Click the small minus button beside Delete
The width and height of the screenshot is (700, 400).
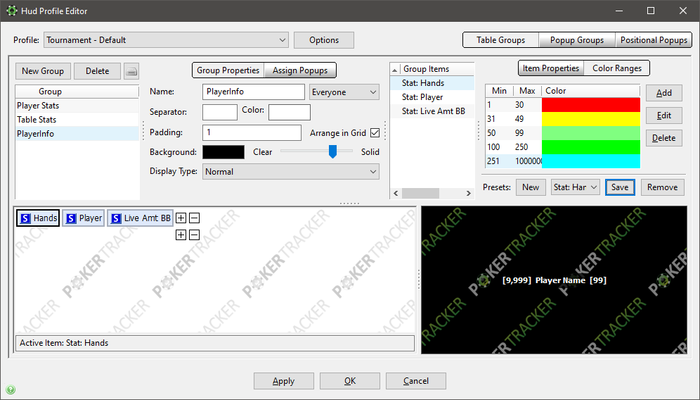tap(131, 71)
